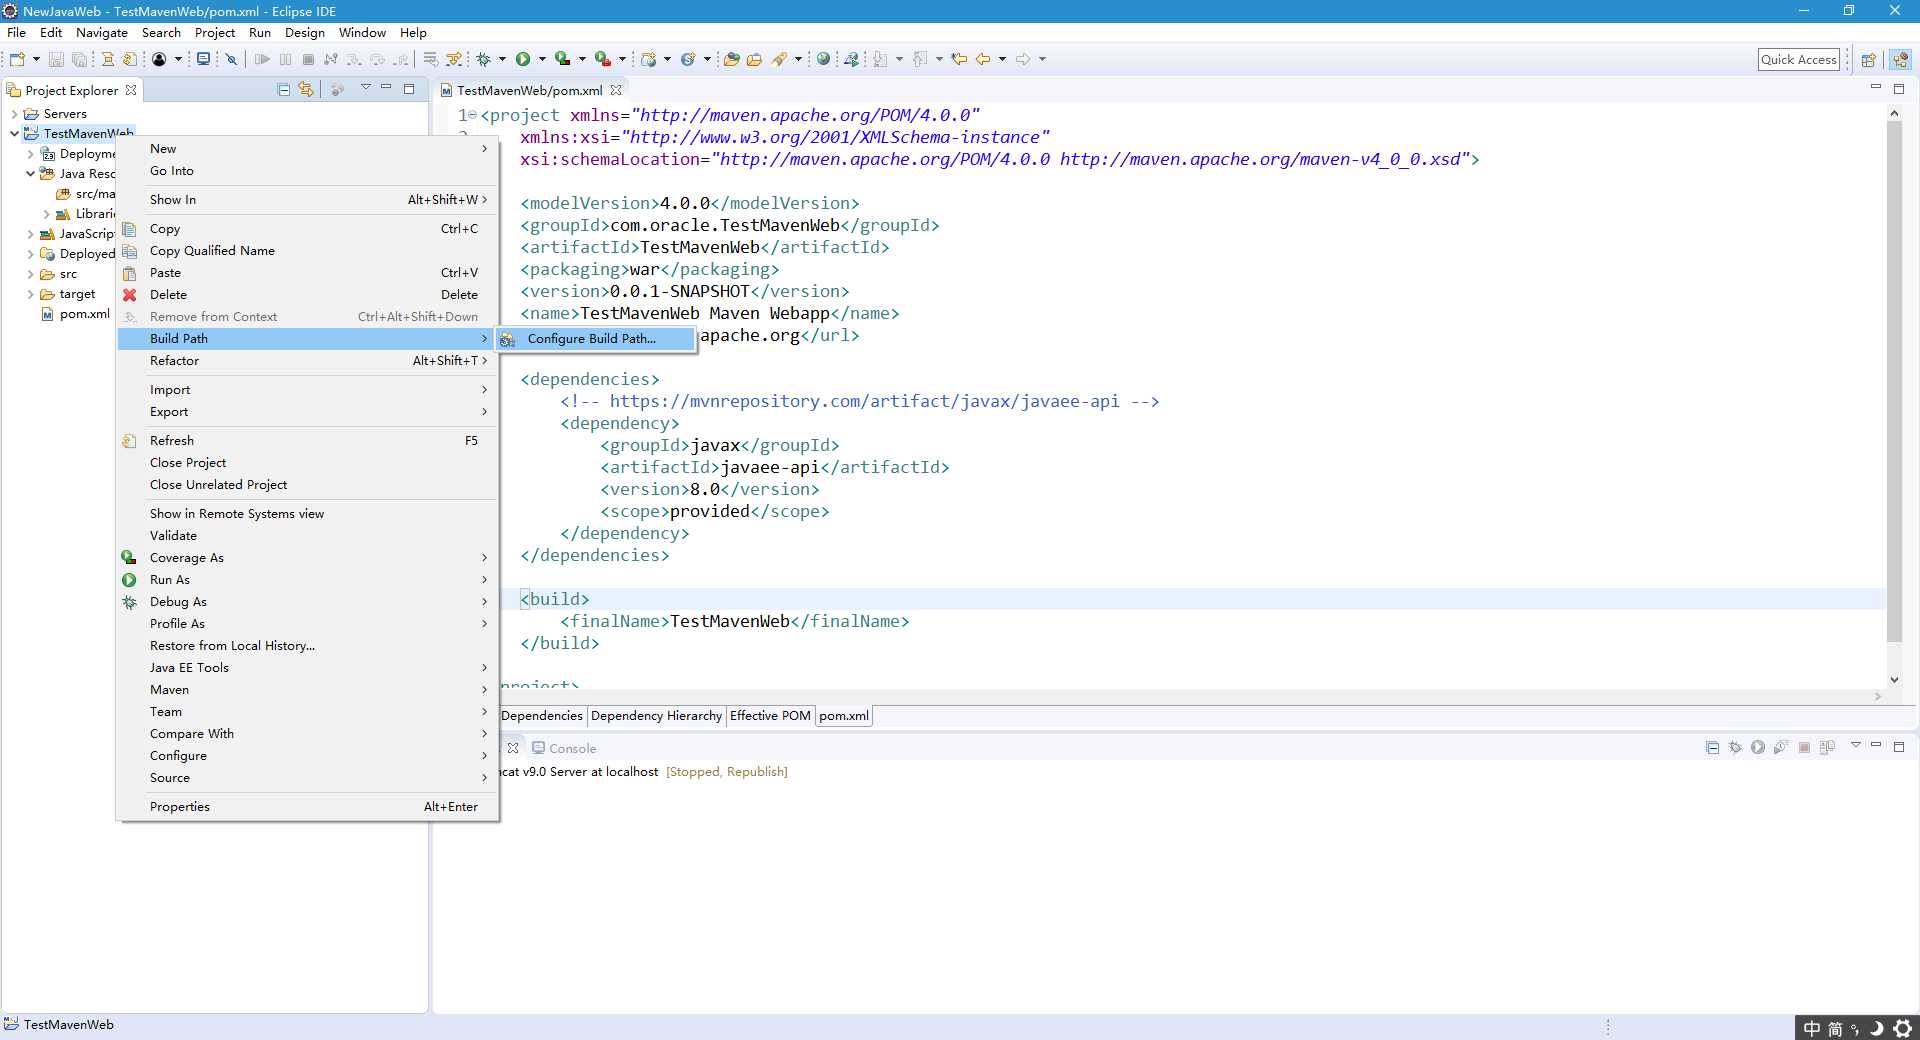Maximize the editor area
1920x1040 pixels.
coord(1899,89)
